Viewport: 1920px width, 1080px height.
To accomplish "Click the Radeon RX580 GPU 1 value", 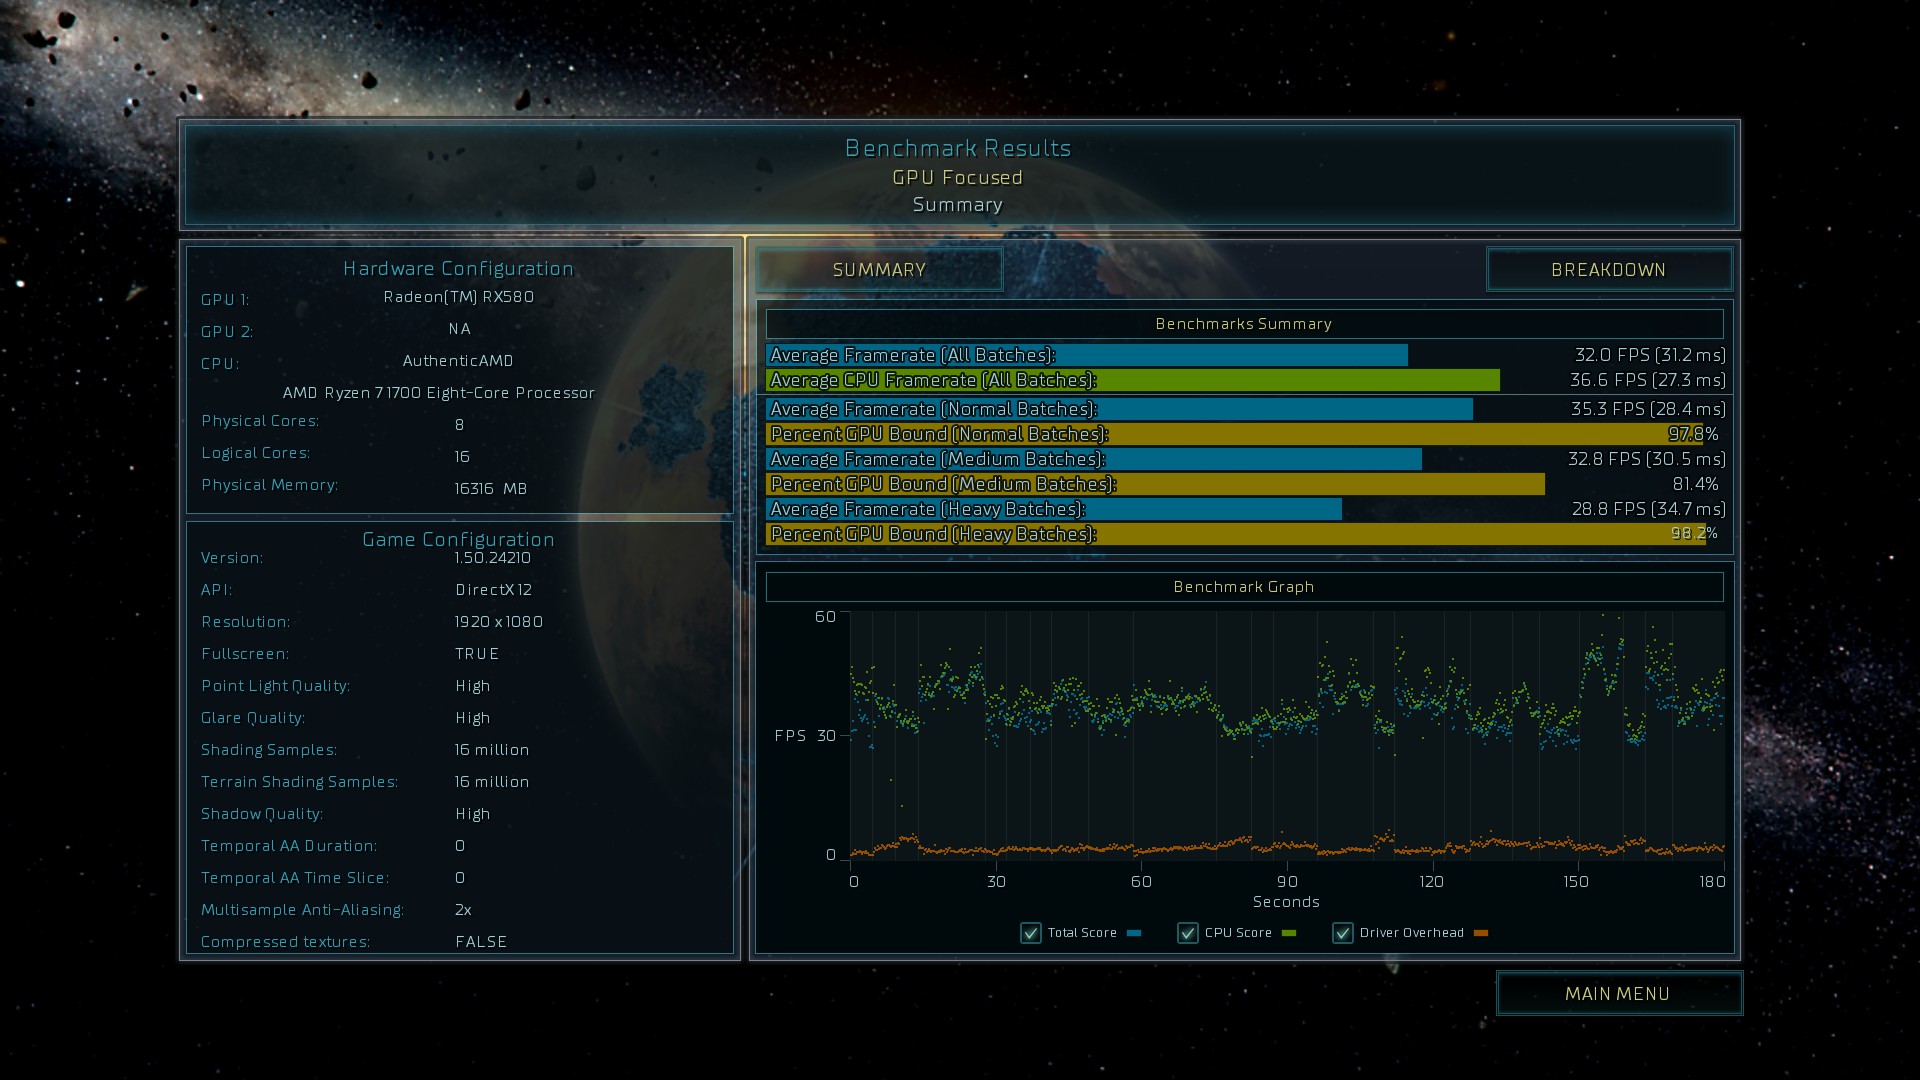I will (x=459, y=297).
